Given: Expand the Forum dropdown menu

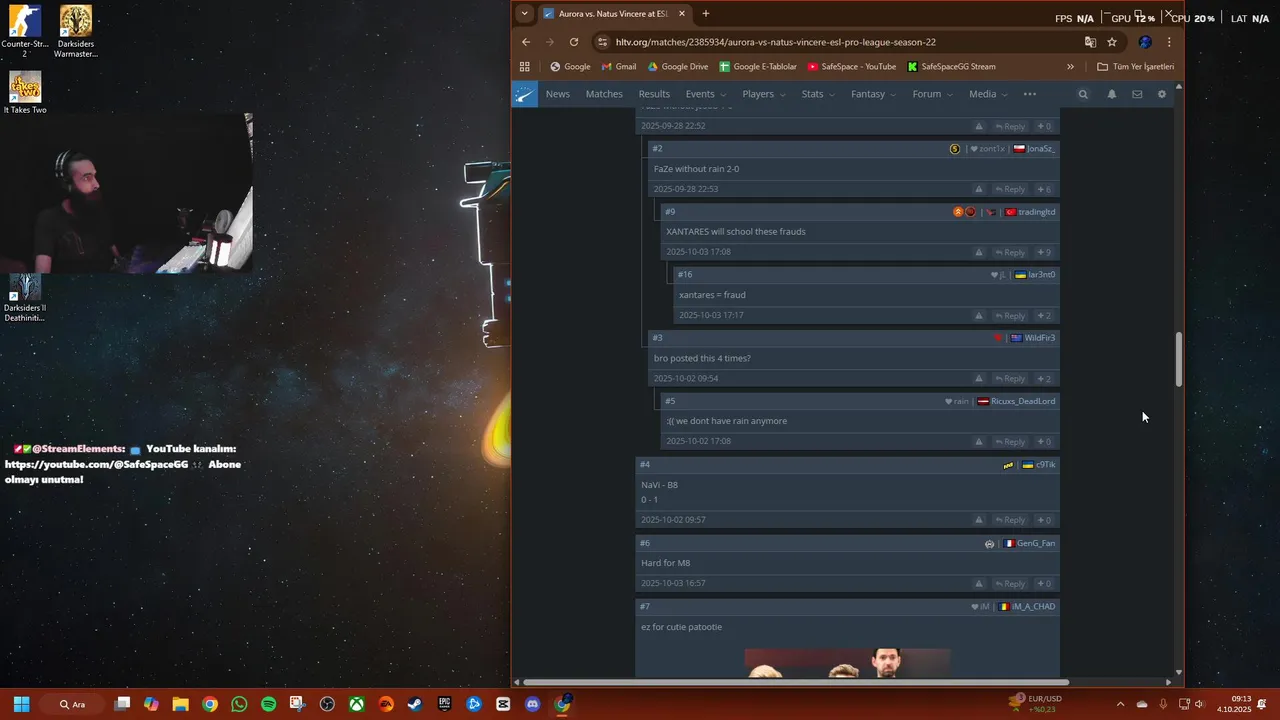Looking at the screenshot, I should point(933,94).
